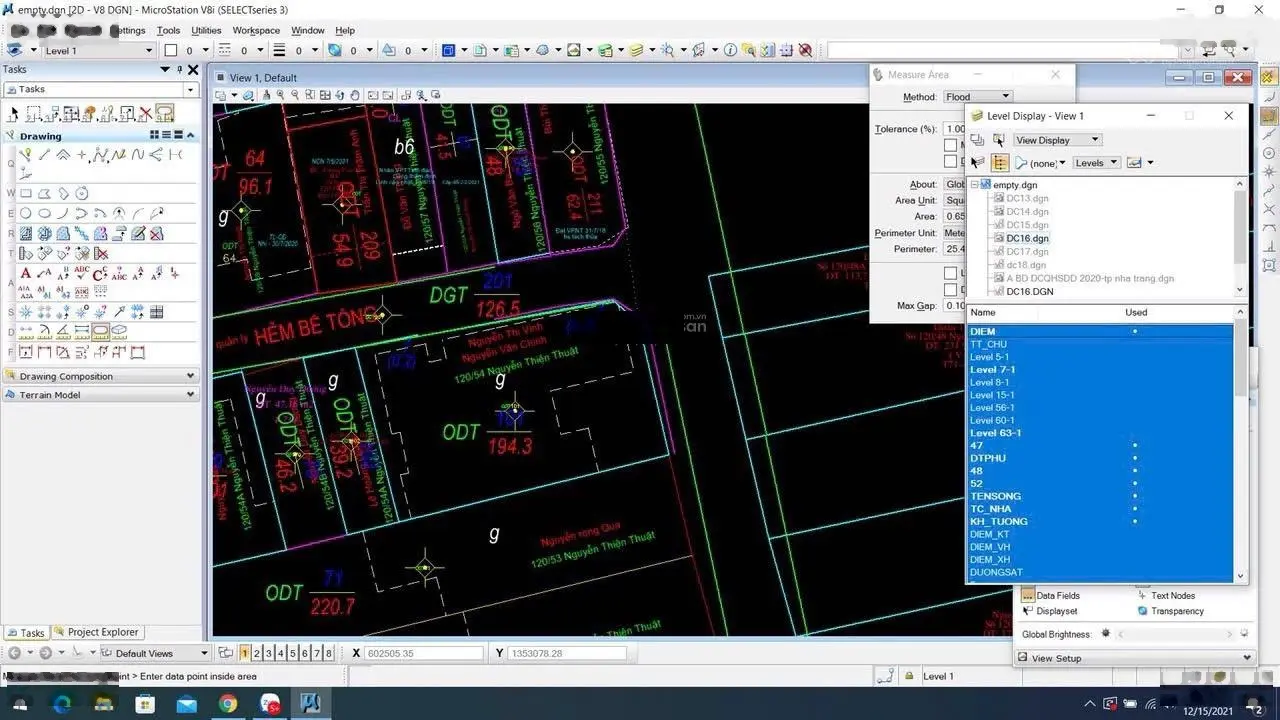Click the X coordinate field
This screenshot has height=720, width=1280.
click(424, 653)
